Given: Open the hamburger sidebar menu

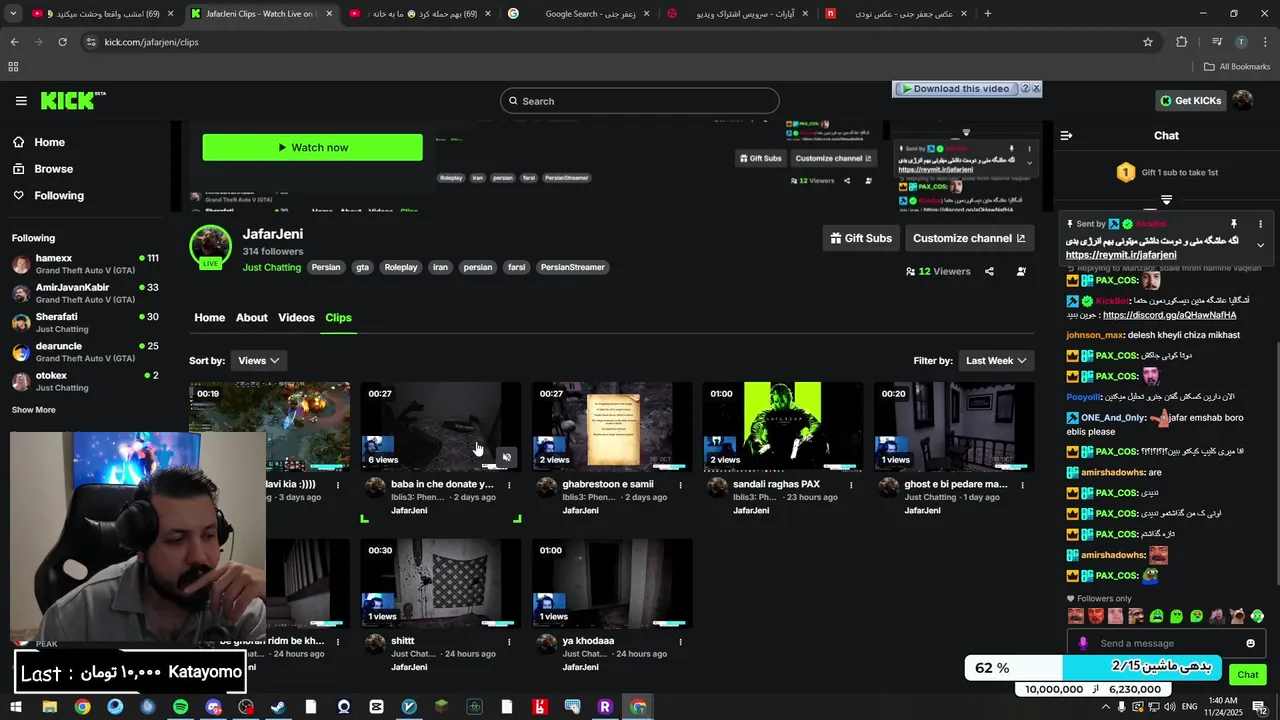Looking at the screenshot, I should coord(21,101).
